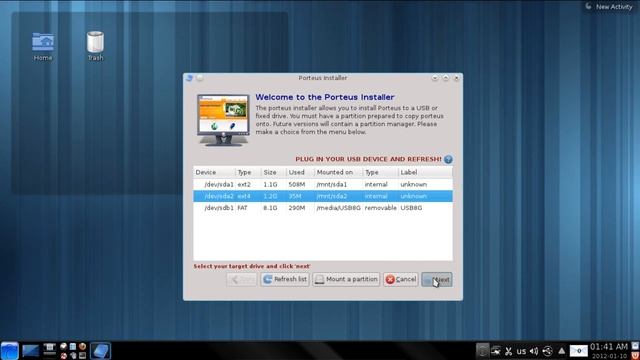640x360 pixels.
Task: Click the 290M used cell
Action: (x=297, y=208)
